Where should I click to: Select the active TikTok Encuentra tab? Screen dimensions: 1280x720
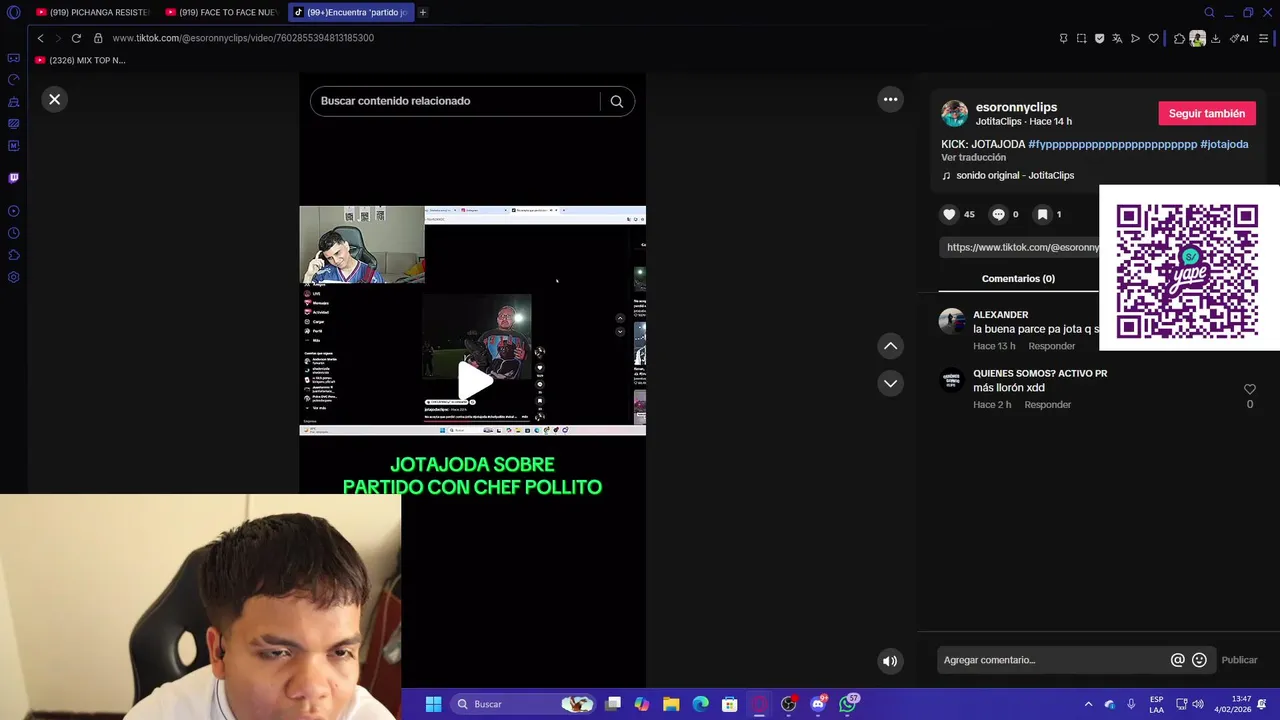pyautogui.click(x=352, y=12)
